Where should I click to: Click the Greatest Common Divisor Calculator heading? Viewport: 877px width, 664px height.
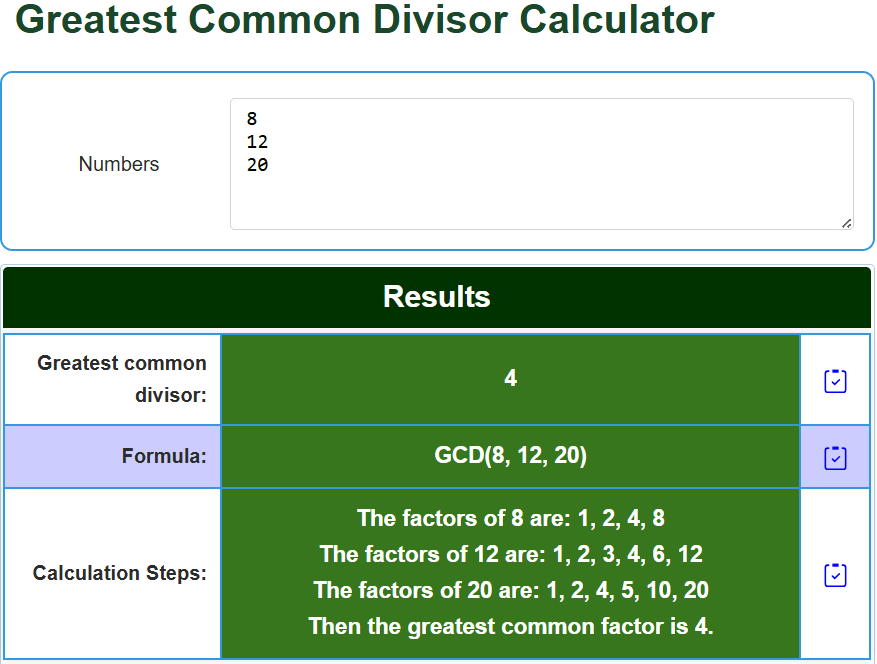click(x=365, y=19)
